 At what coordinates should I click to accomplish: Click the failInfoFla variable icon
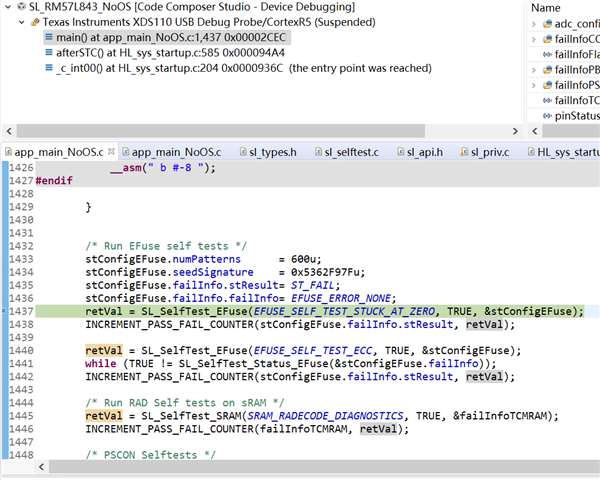pyautogui.click(x=548, y=55)
